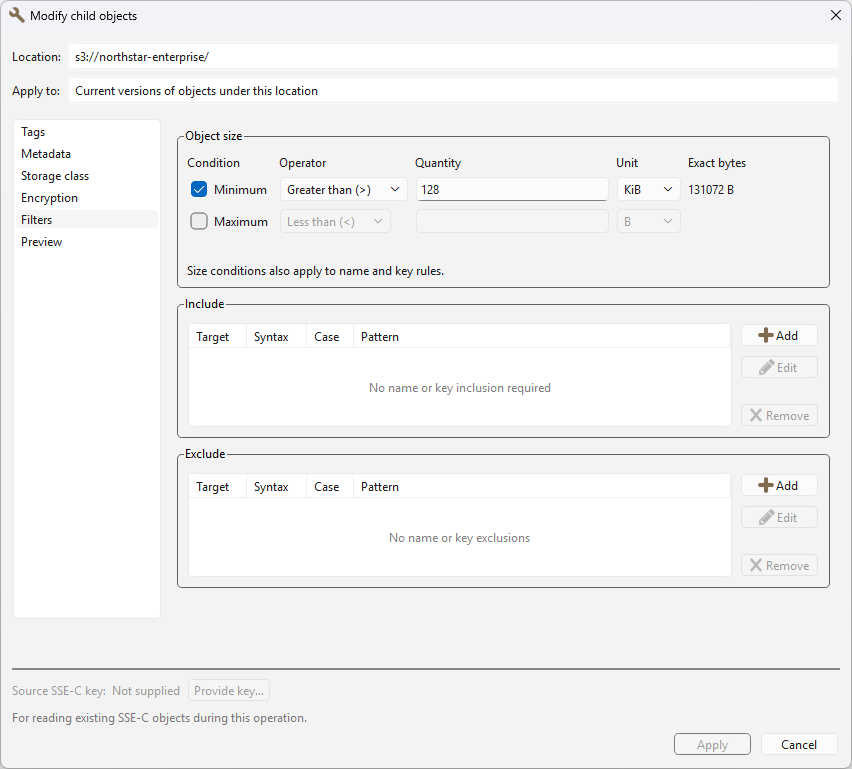Select the Filters section
The width and height of the screenshot is (852, 769).
tap(86, 220)
